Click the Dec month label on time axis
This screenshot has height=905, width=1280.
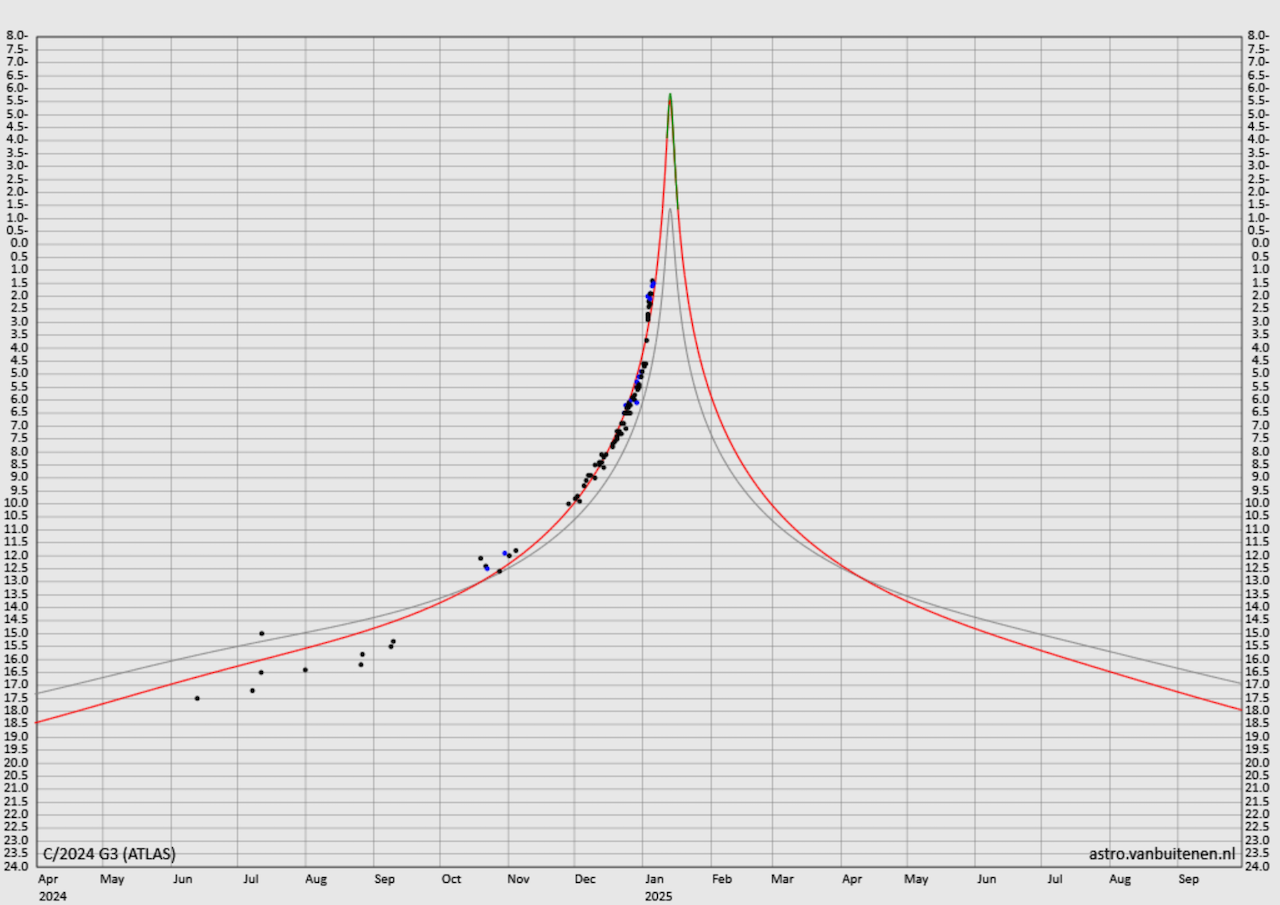click(x=585, y=880)
